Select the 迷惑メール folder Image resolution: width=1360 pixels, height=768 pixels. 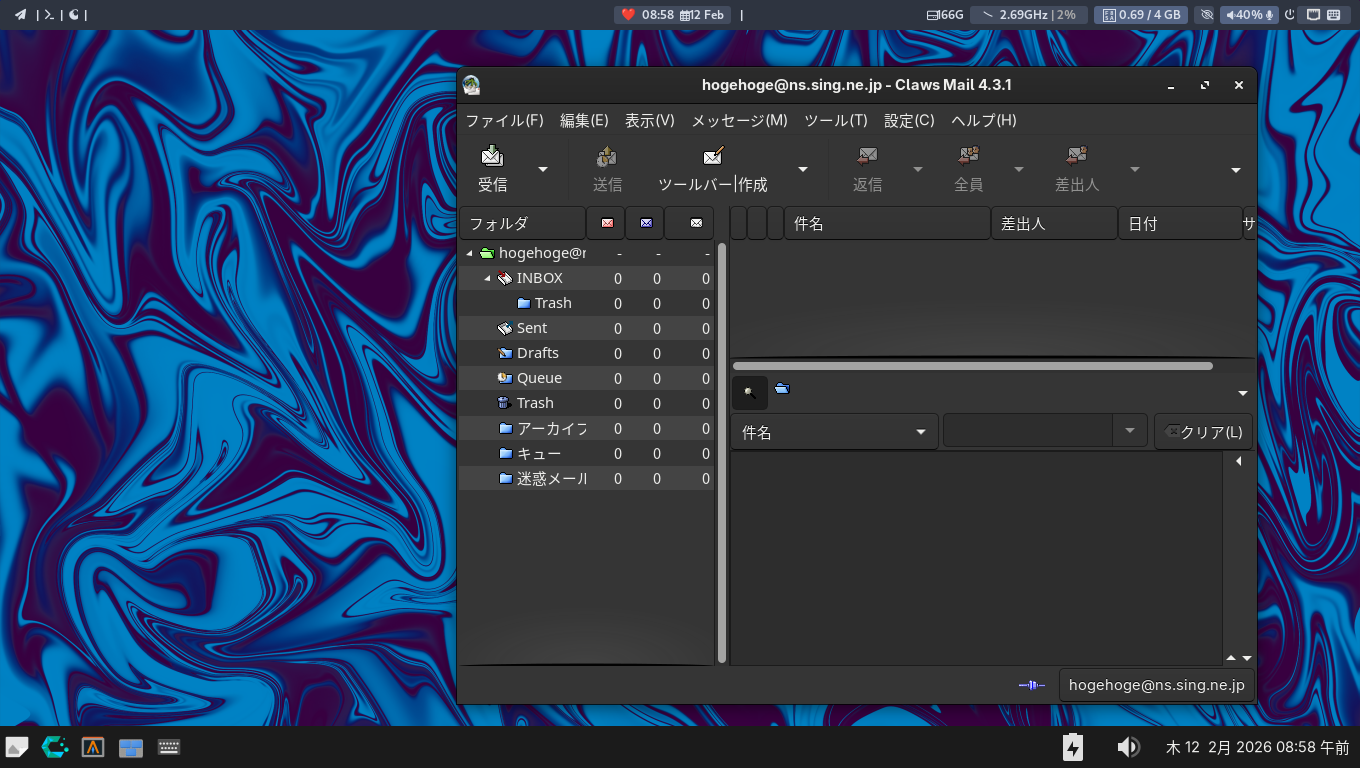pyautogui.click(x=586, y=478)
